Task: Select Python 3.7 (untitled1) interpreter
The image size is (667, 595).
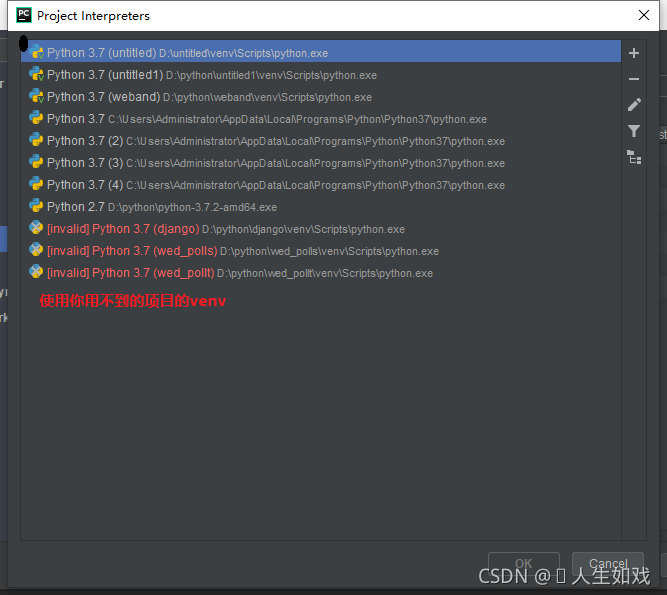Action: click(321, 75)
